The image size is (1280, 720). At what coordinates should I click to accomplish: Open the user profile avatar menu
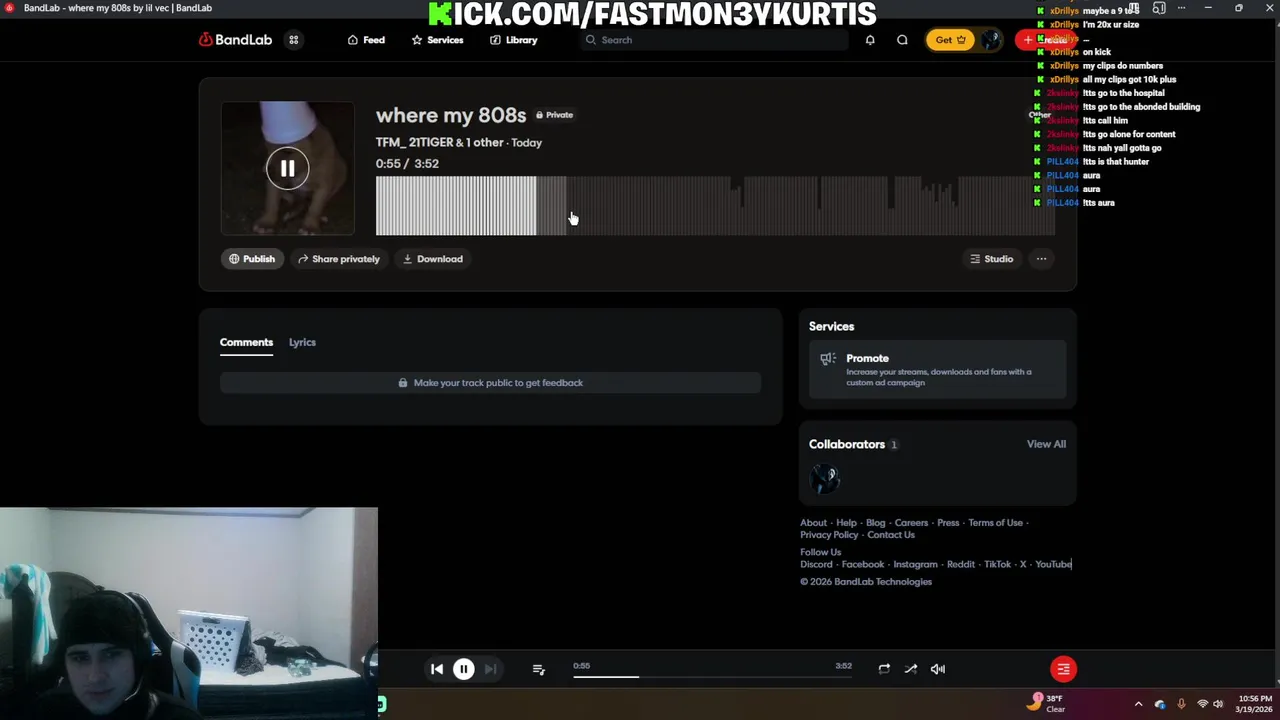click(991, 40)
